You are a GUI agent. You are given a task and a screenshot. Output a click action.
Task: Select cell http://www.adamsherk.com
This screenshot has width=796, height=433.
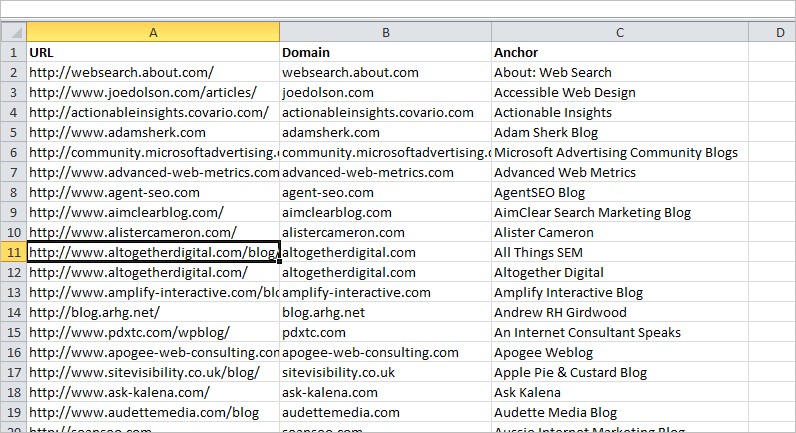tap(153, 132)
